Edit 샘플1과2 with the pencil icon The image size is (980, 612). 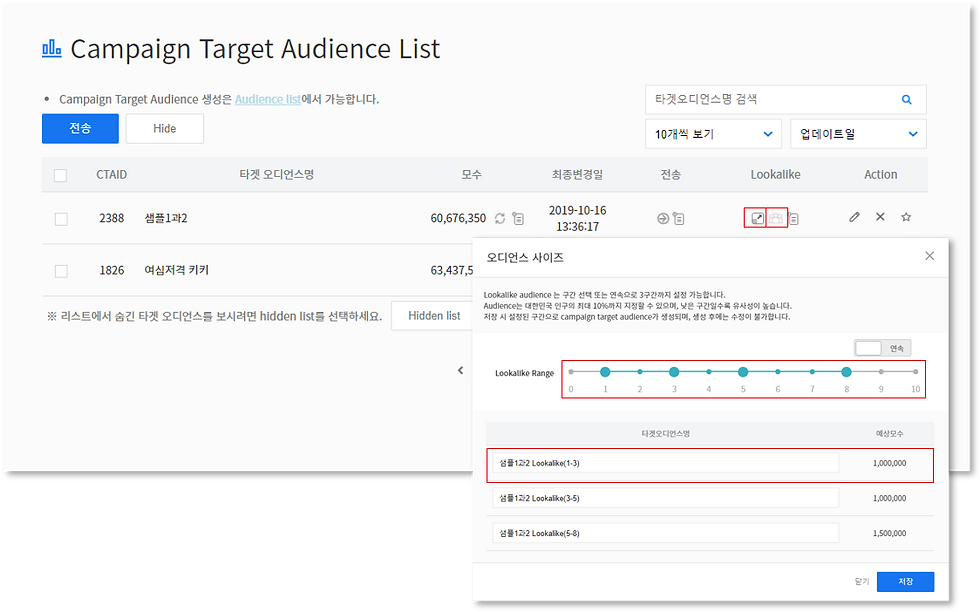(x=854, y=217)
